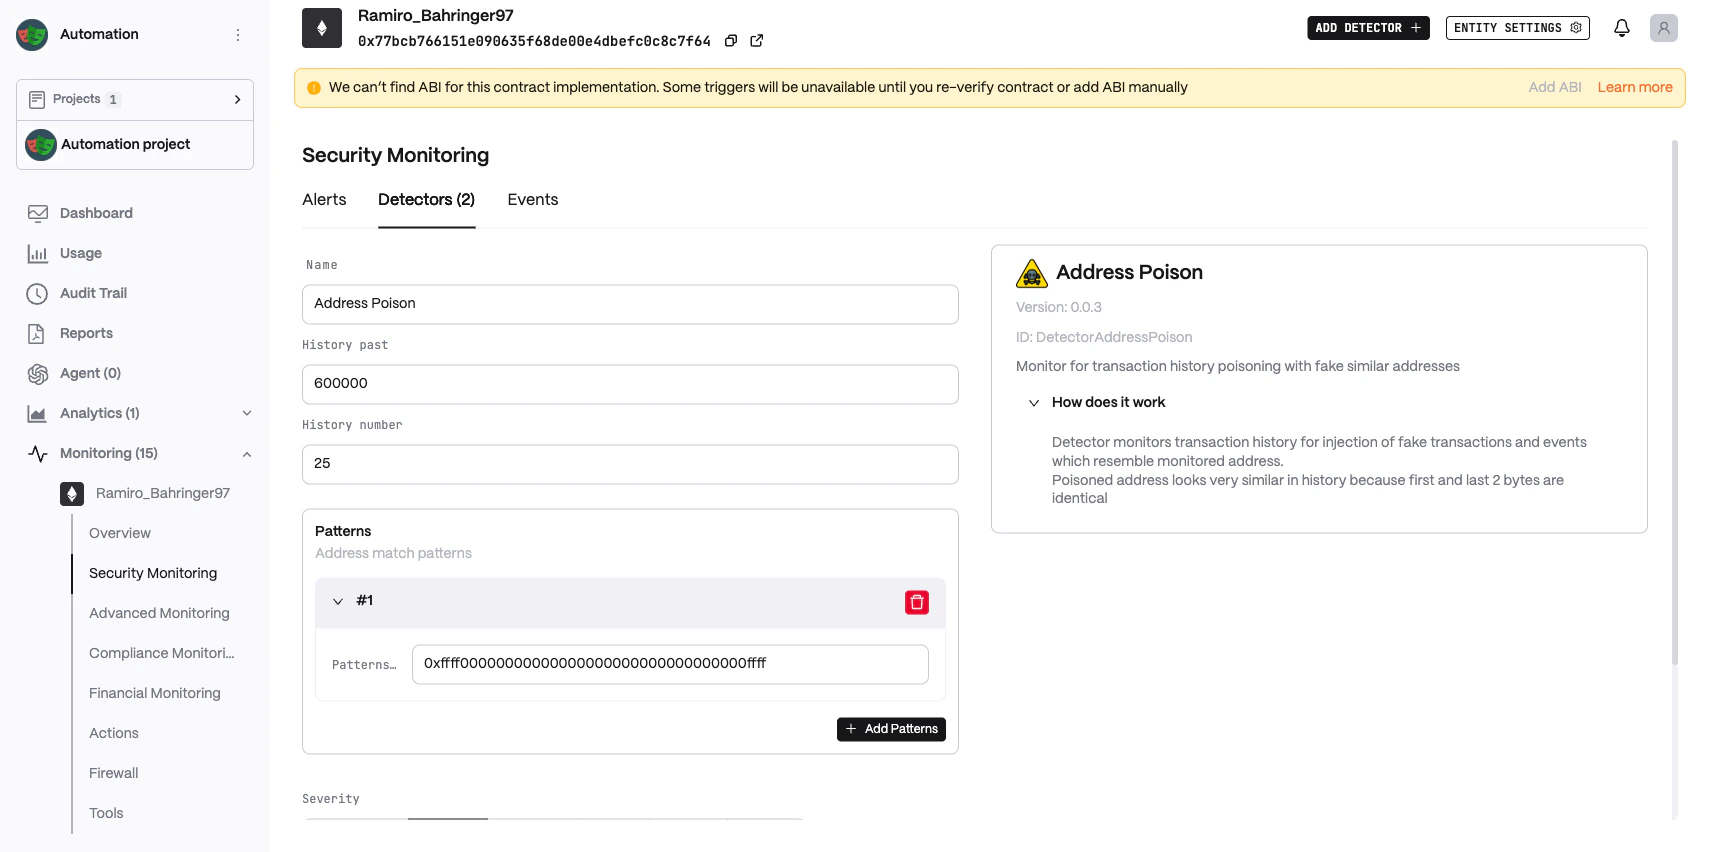Screen dimensions: 1710x852
Task: Open the Reports section
Action: pos(86,333)
